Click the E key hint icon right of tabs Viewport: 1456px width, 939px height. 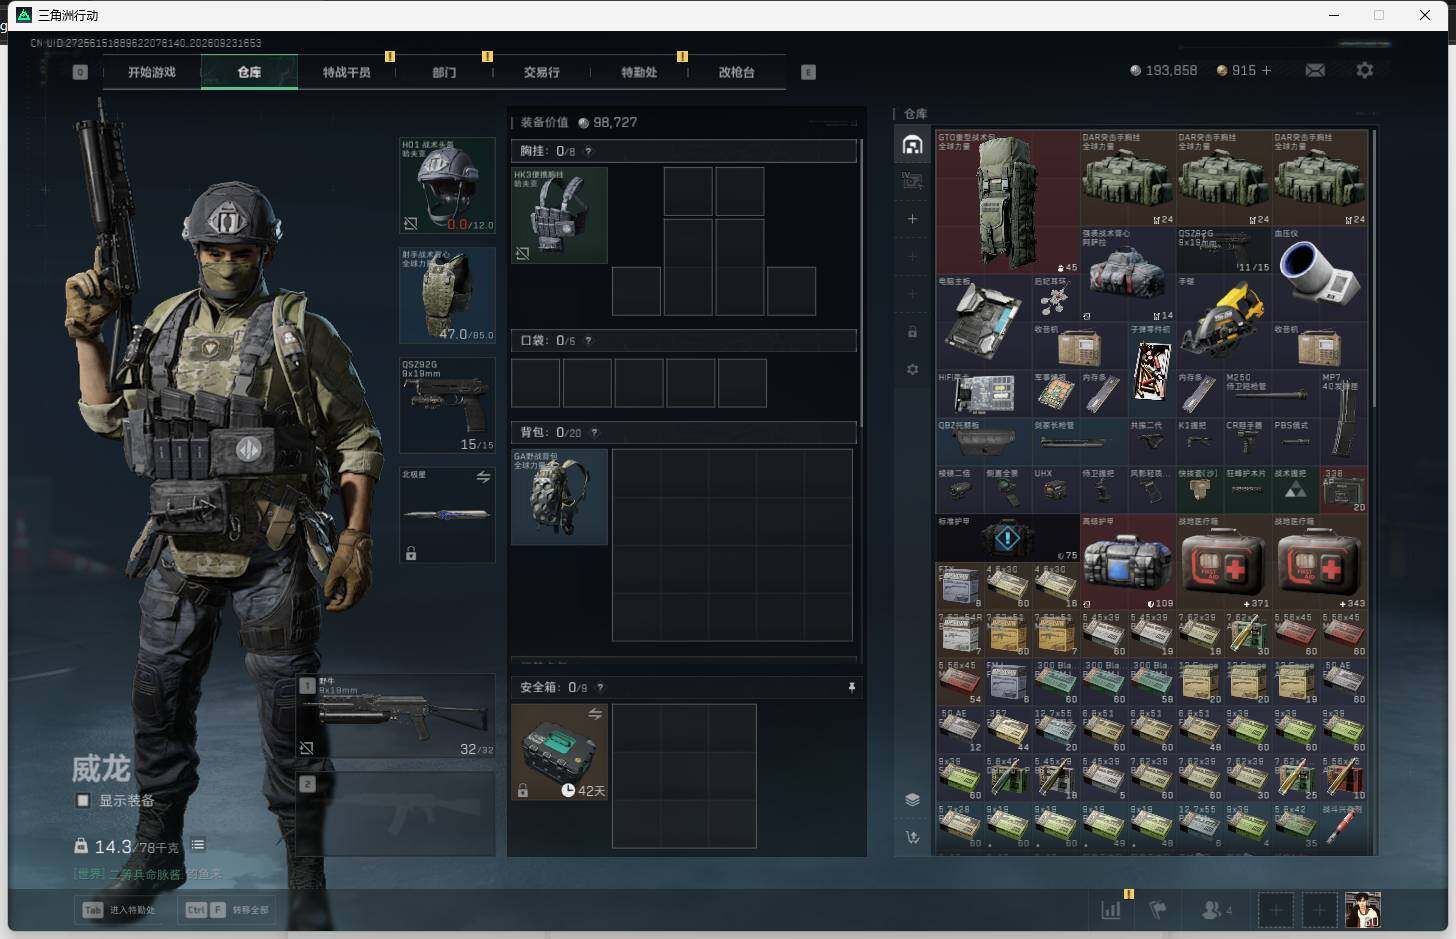click(808, 72)
